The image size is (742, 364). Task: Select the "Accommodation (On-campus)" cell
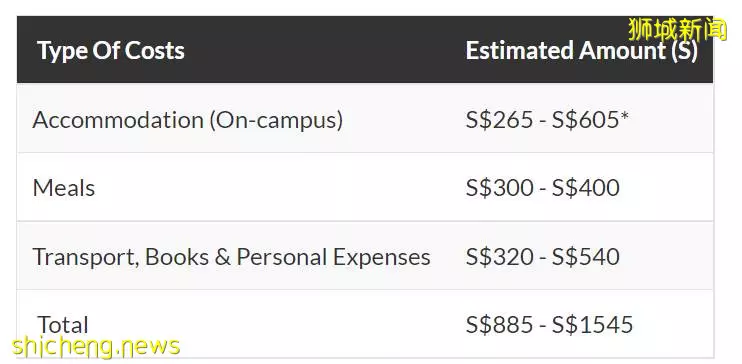click(188, 120)
